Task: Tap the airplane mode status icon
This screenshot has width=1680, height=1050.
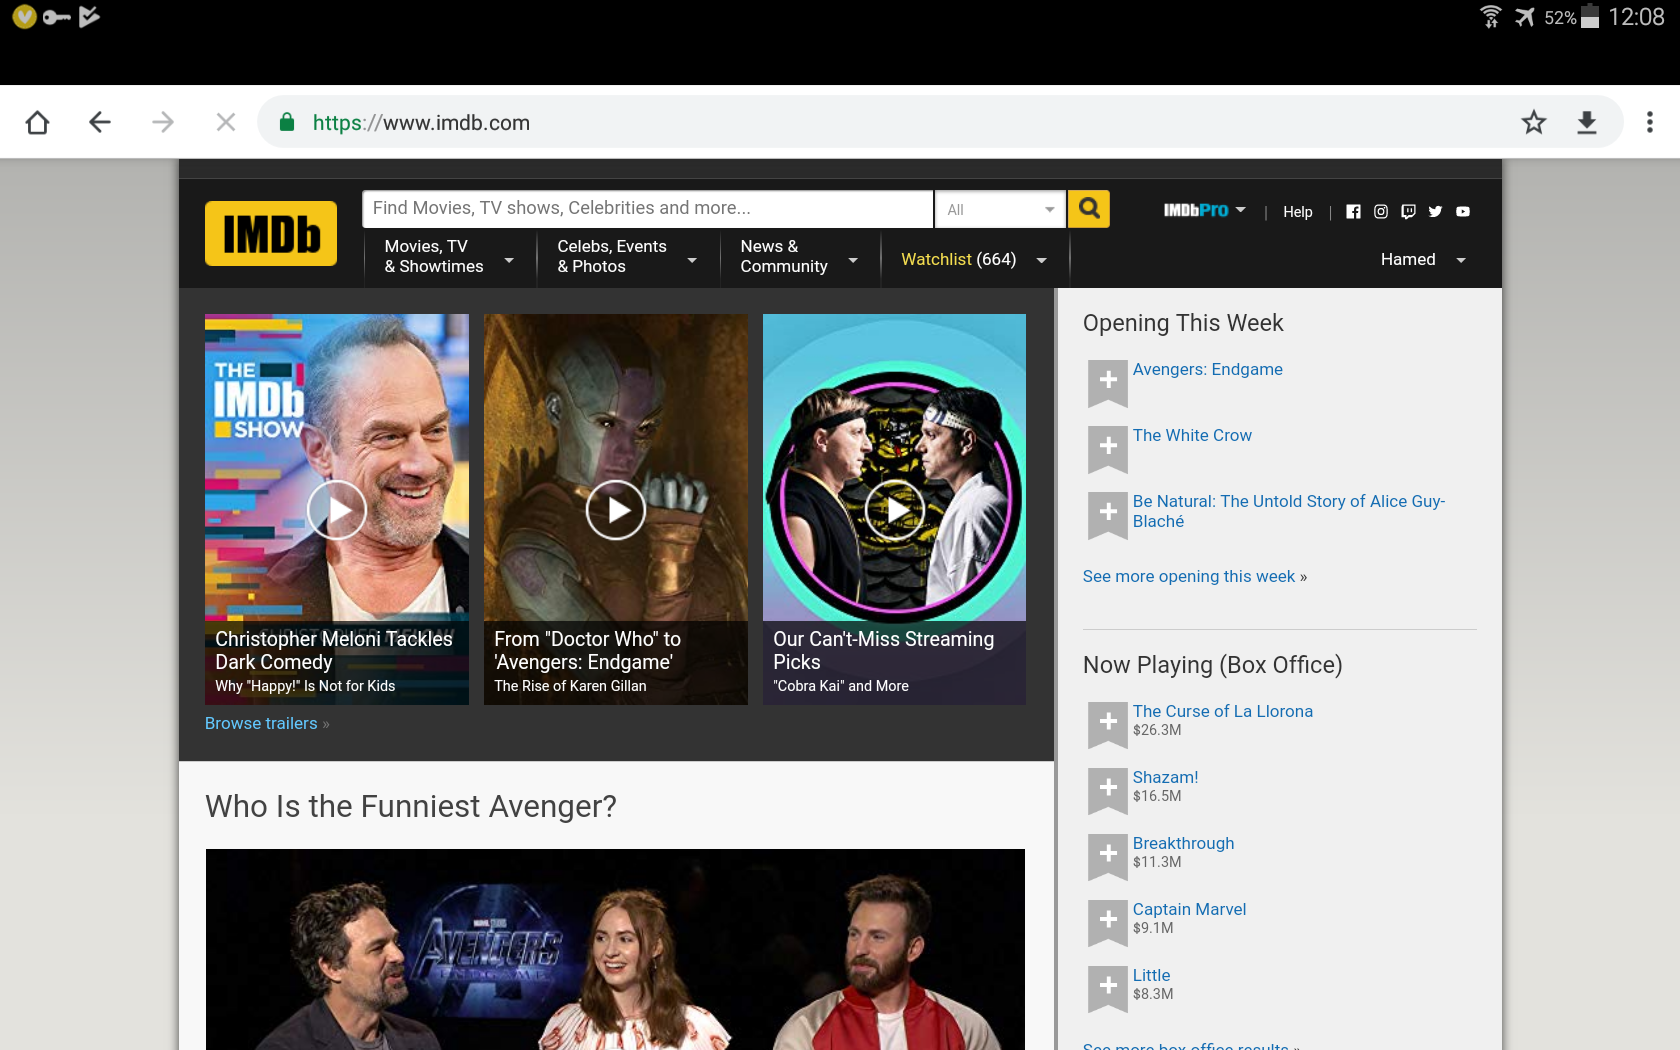Action: point(1524,17)
